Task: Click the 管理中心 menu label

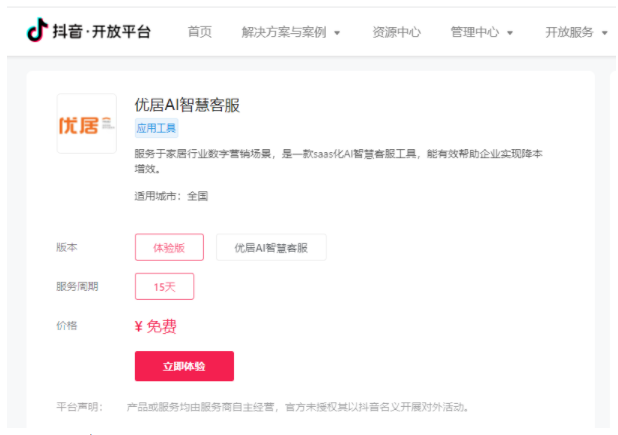Action: 475,32
